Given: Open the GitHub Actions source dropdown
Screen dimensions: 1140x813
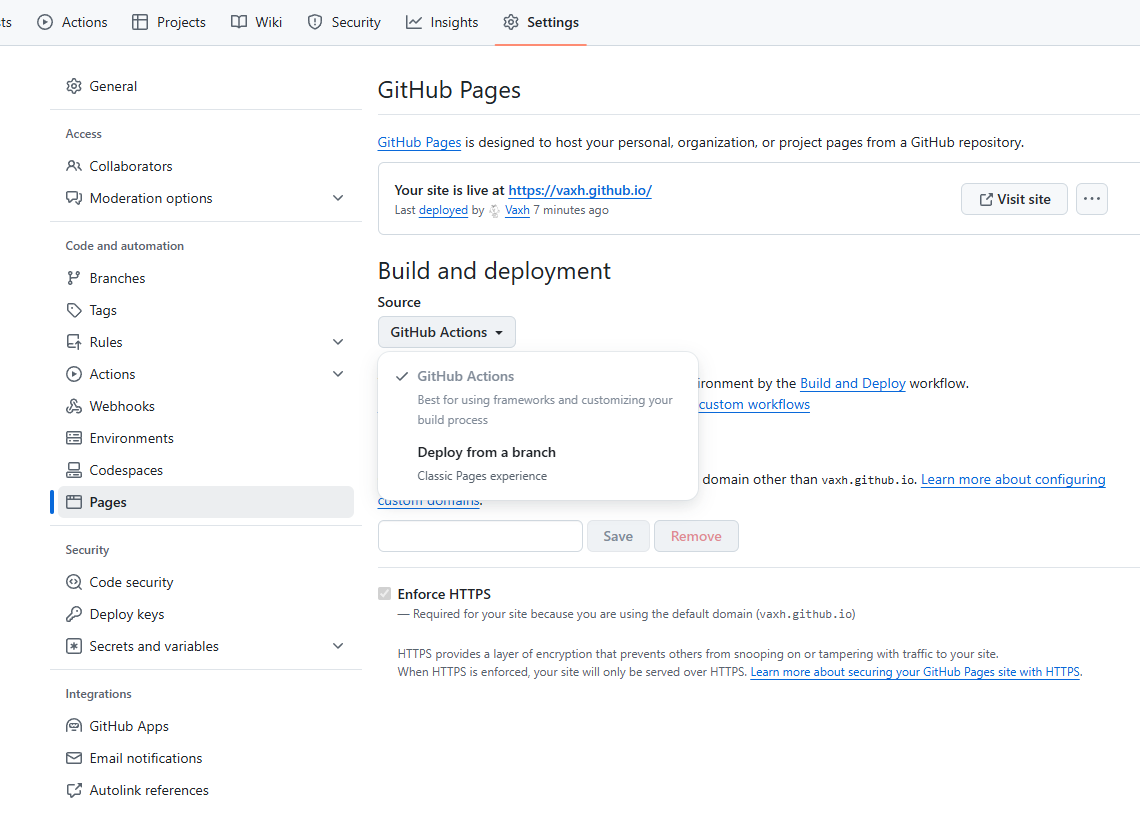Looking at the screenshot, I should click(x=446, y=332).
